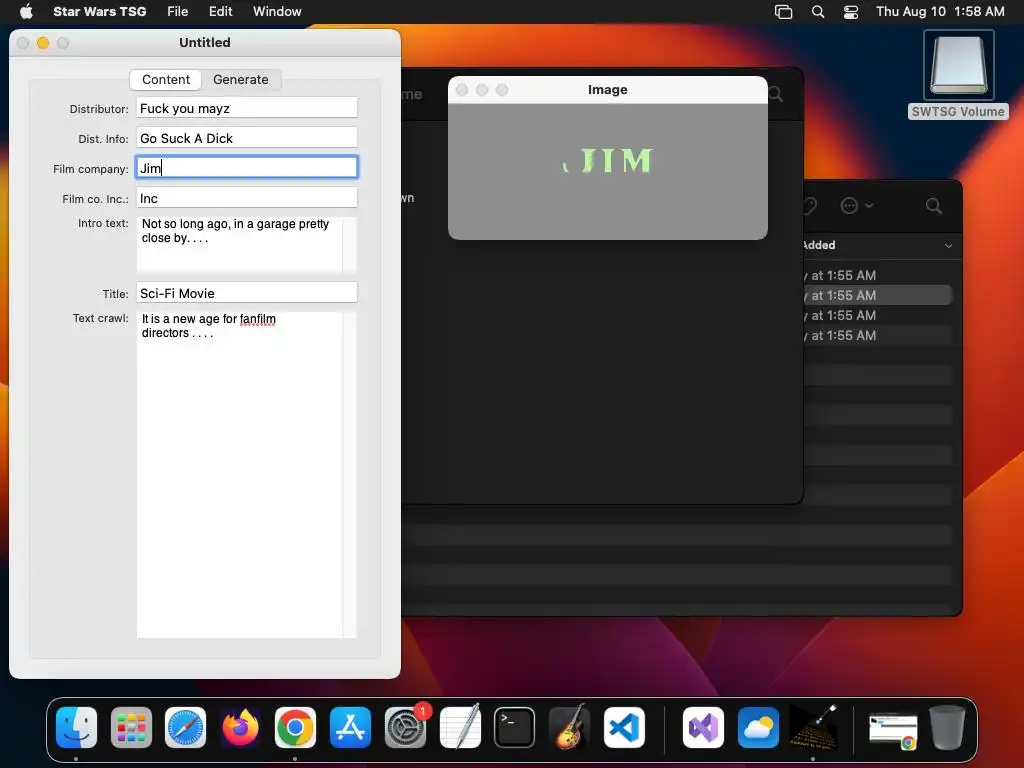Click the Film co. Inc. field
This screenshot has height=768, width=1024.
click(247, 198)
